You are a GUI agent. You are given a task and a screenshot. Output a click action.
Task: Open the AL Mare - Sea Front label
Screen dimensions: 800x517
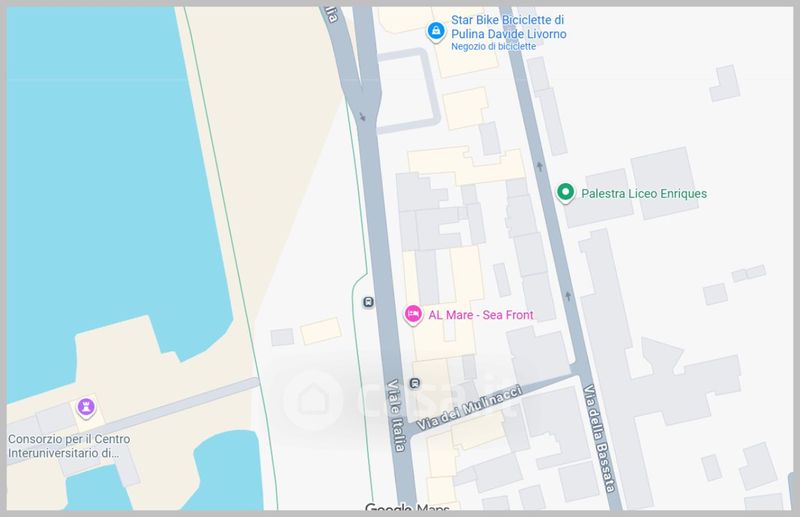481,315
